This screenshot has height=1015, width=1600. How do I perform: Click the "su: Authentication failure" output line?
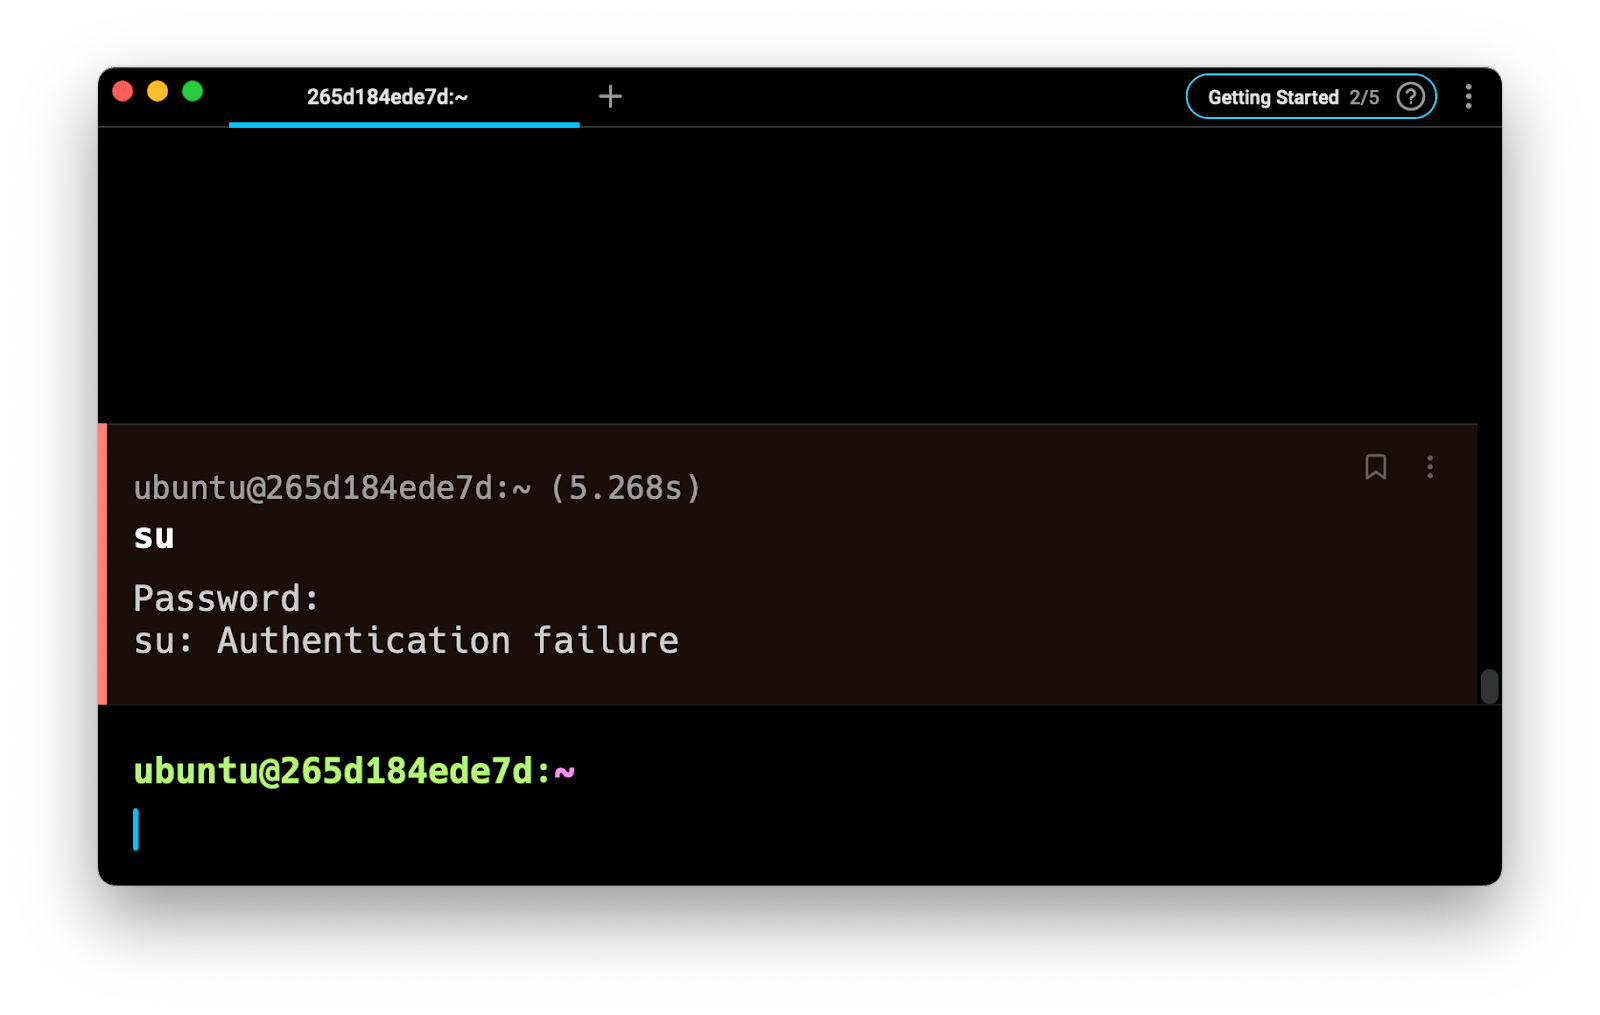(x=406, y=641)
